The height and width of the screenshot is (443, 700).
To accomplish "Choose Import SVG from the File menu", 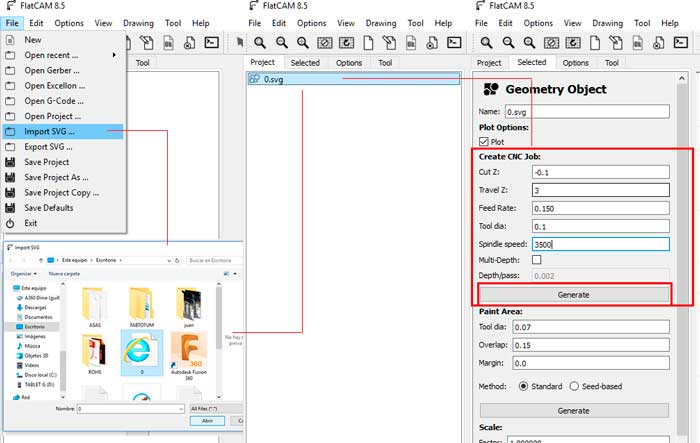I will point(62,131).
